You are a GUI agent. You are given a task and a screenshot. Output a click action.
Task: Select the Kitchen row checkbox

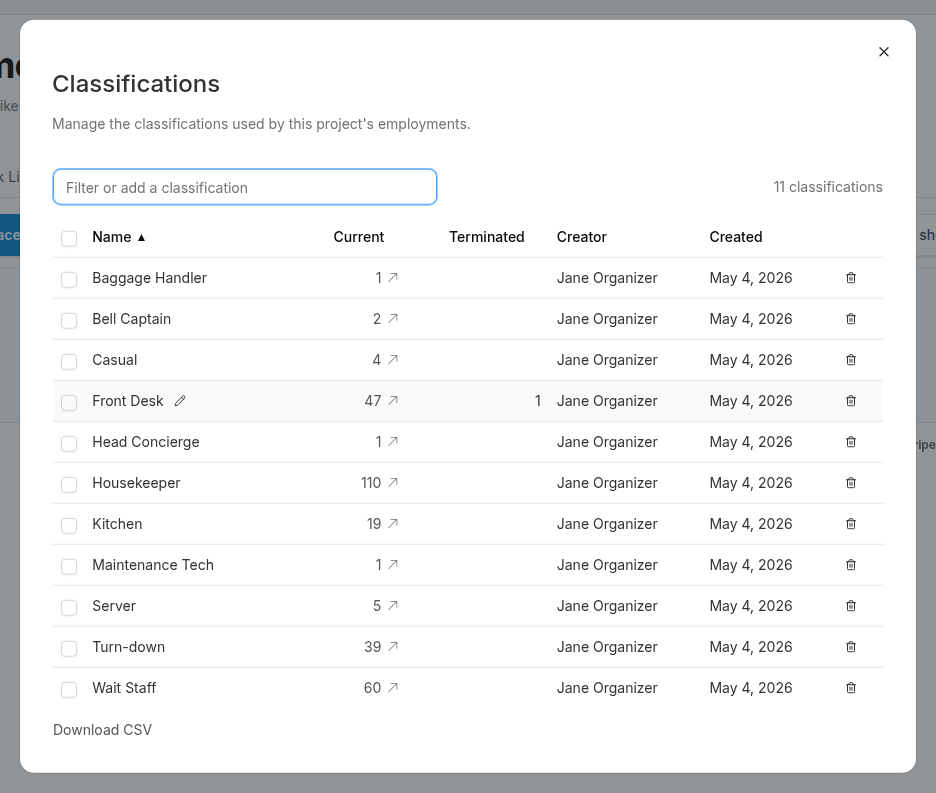click(69, 525)
